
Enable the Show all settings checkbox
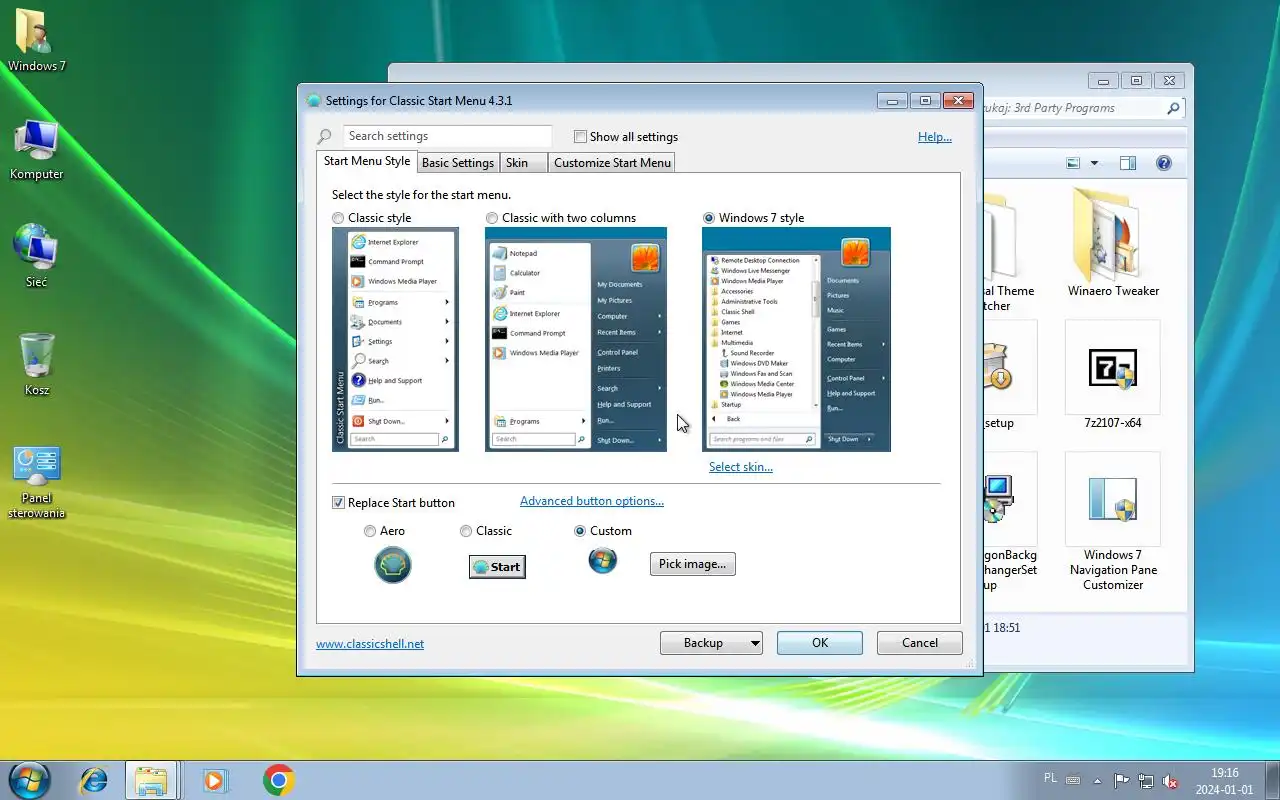(x=580, y=137)
